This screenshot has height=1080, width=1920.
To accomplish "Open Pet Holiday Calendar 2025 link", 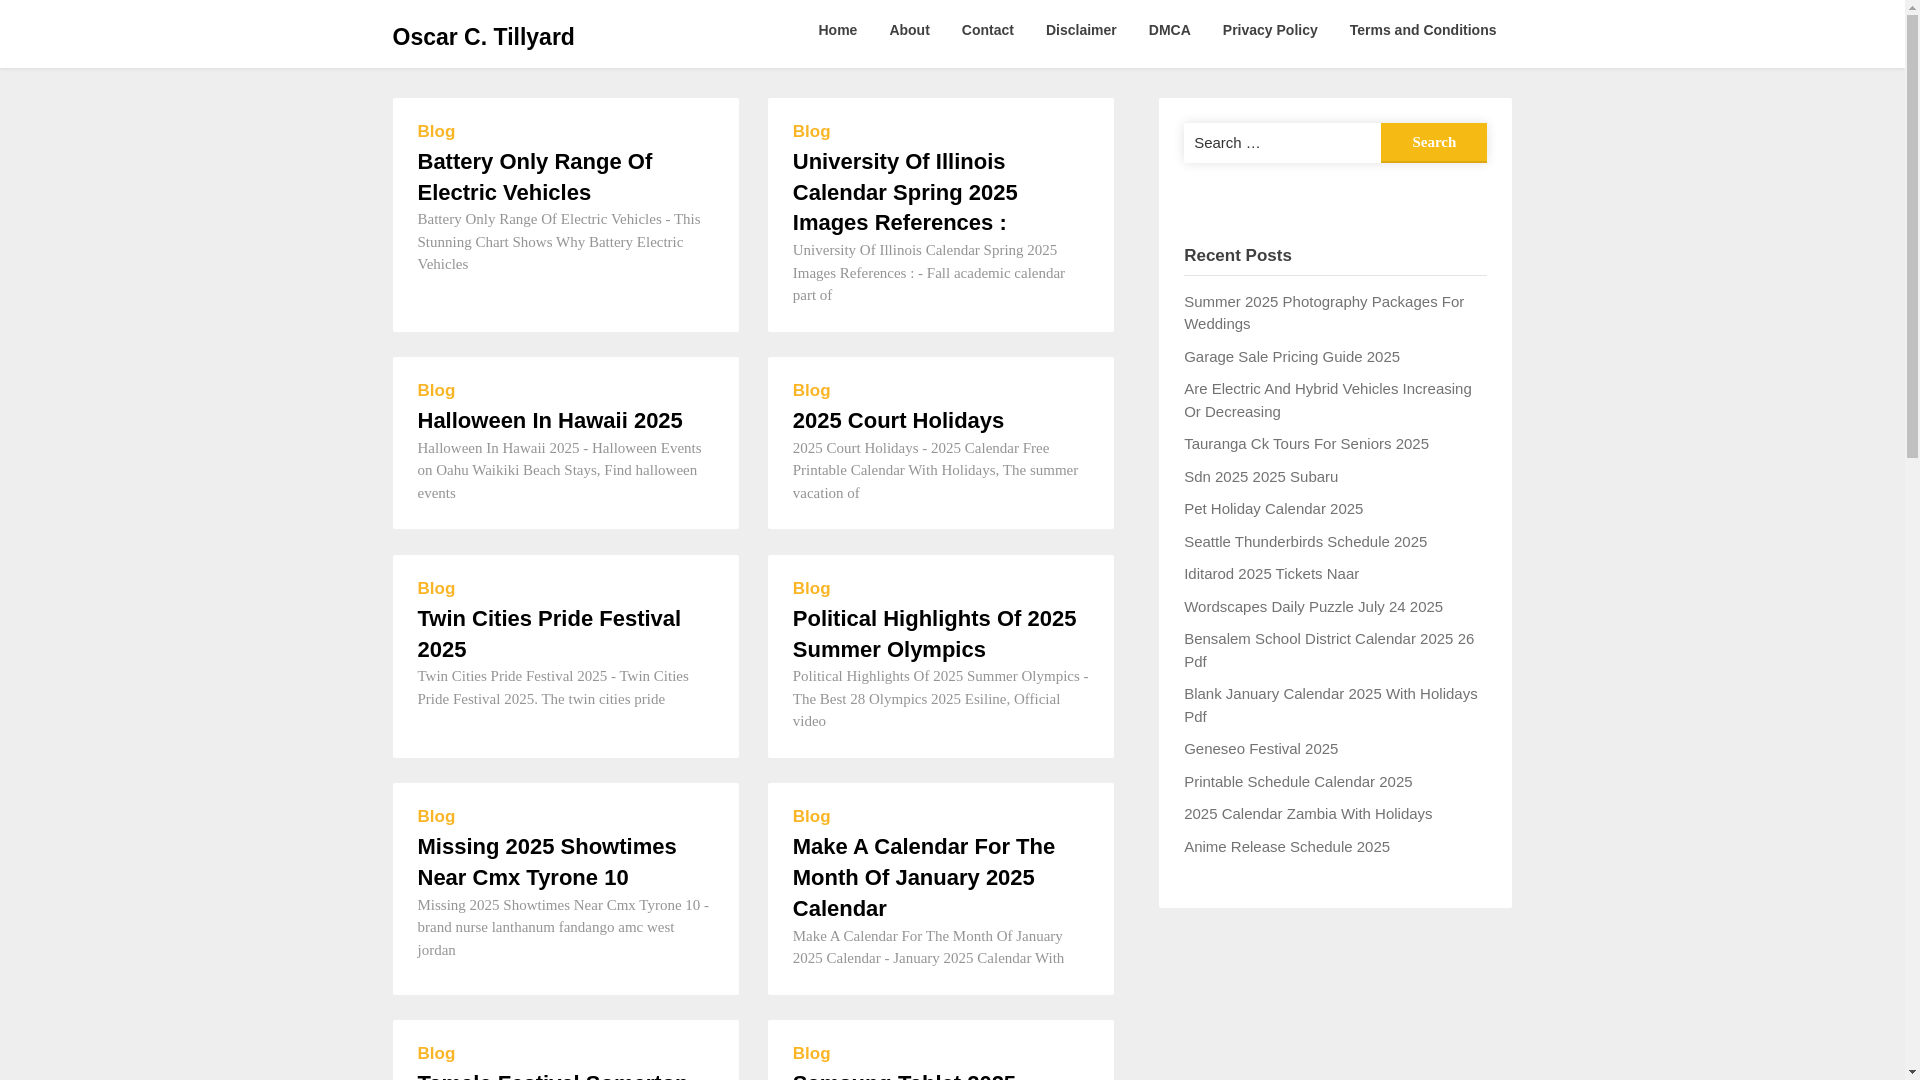I will [1273, 509].
